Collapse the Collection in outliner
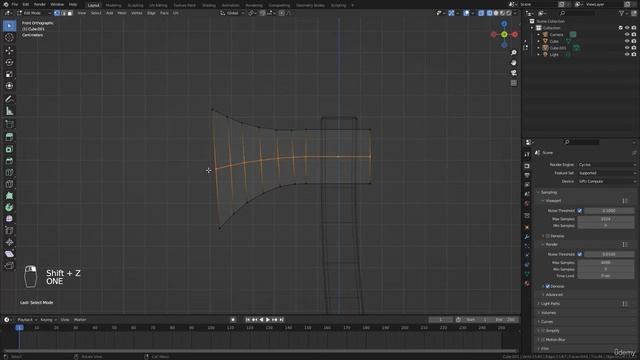Screen dimensions: 640x360 [532, 28]
